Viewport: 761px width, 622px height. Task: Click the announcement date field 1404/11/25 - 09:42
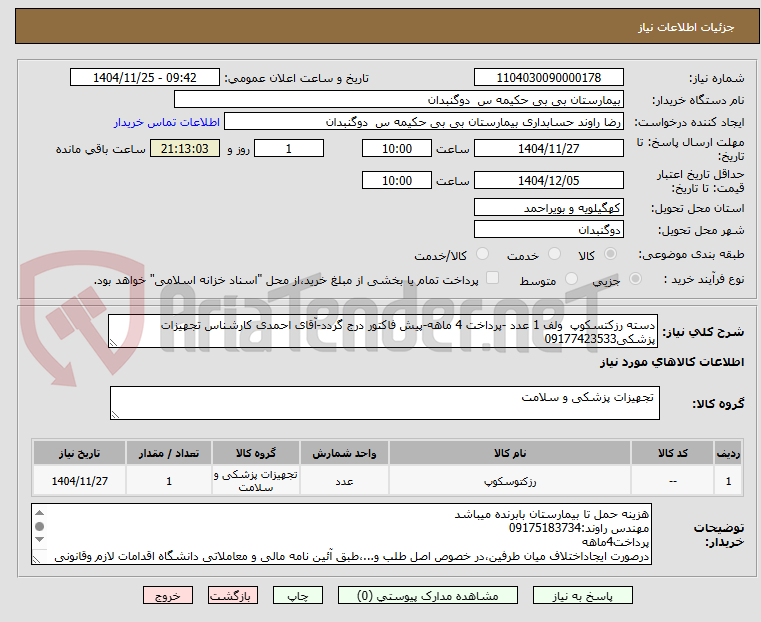coord(145,78)
